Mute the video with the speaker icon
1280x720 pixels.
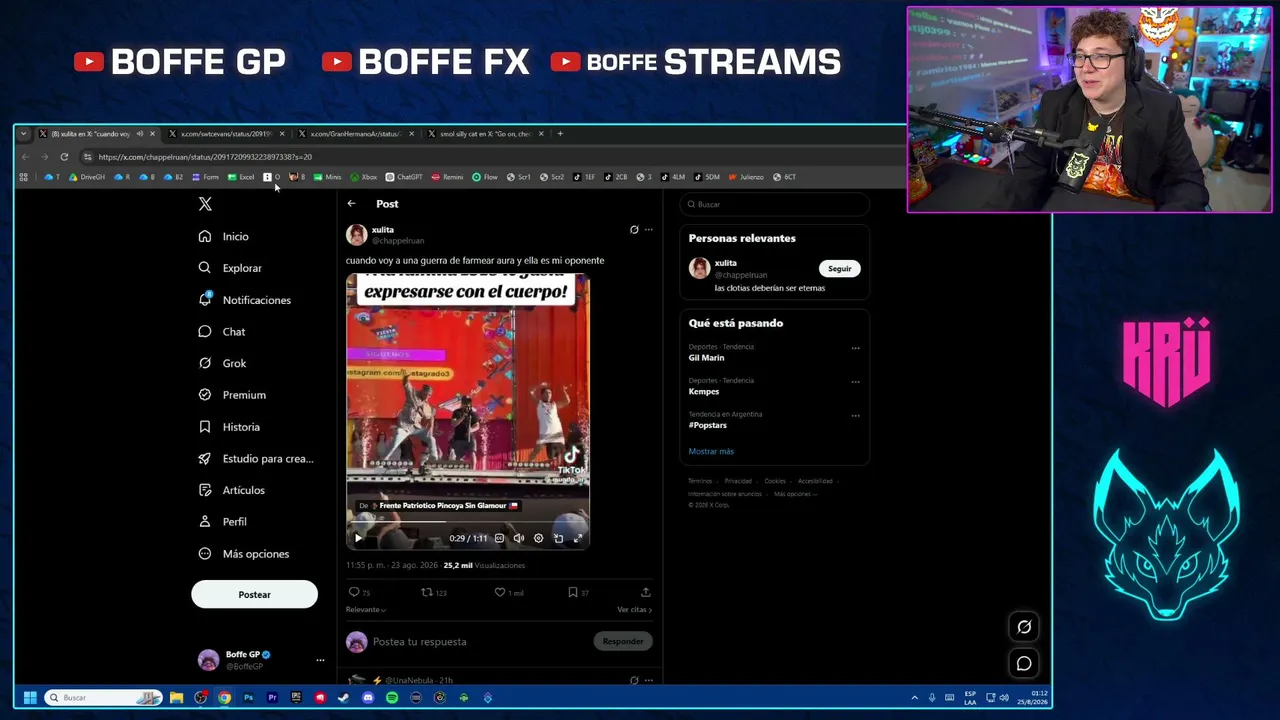tap(518, 538)
